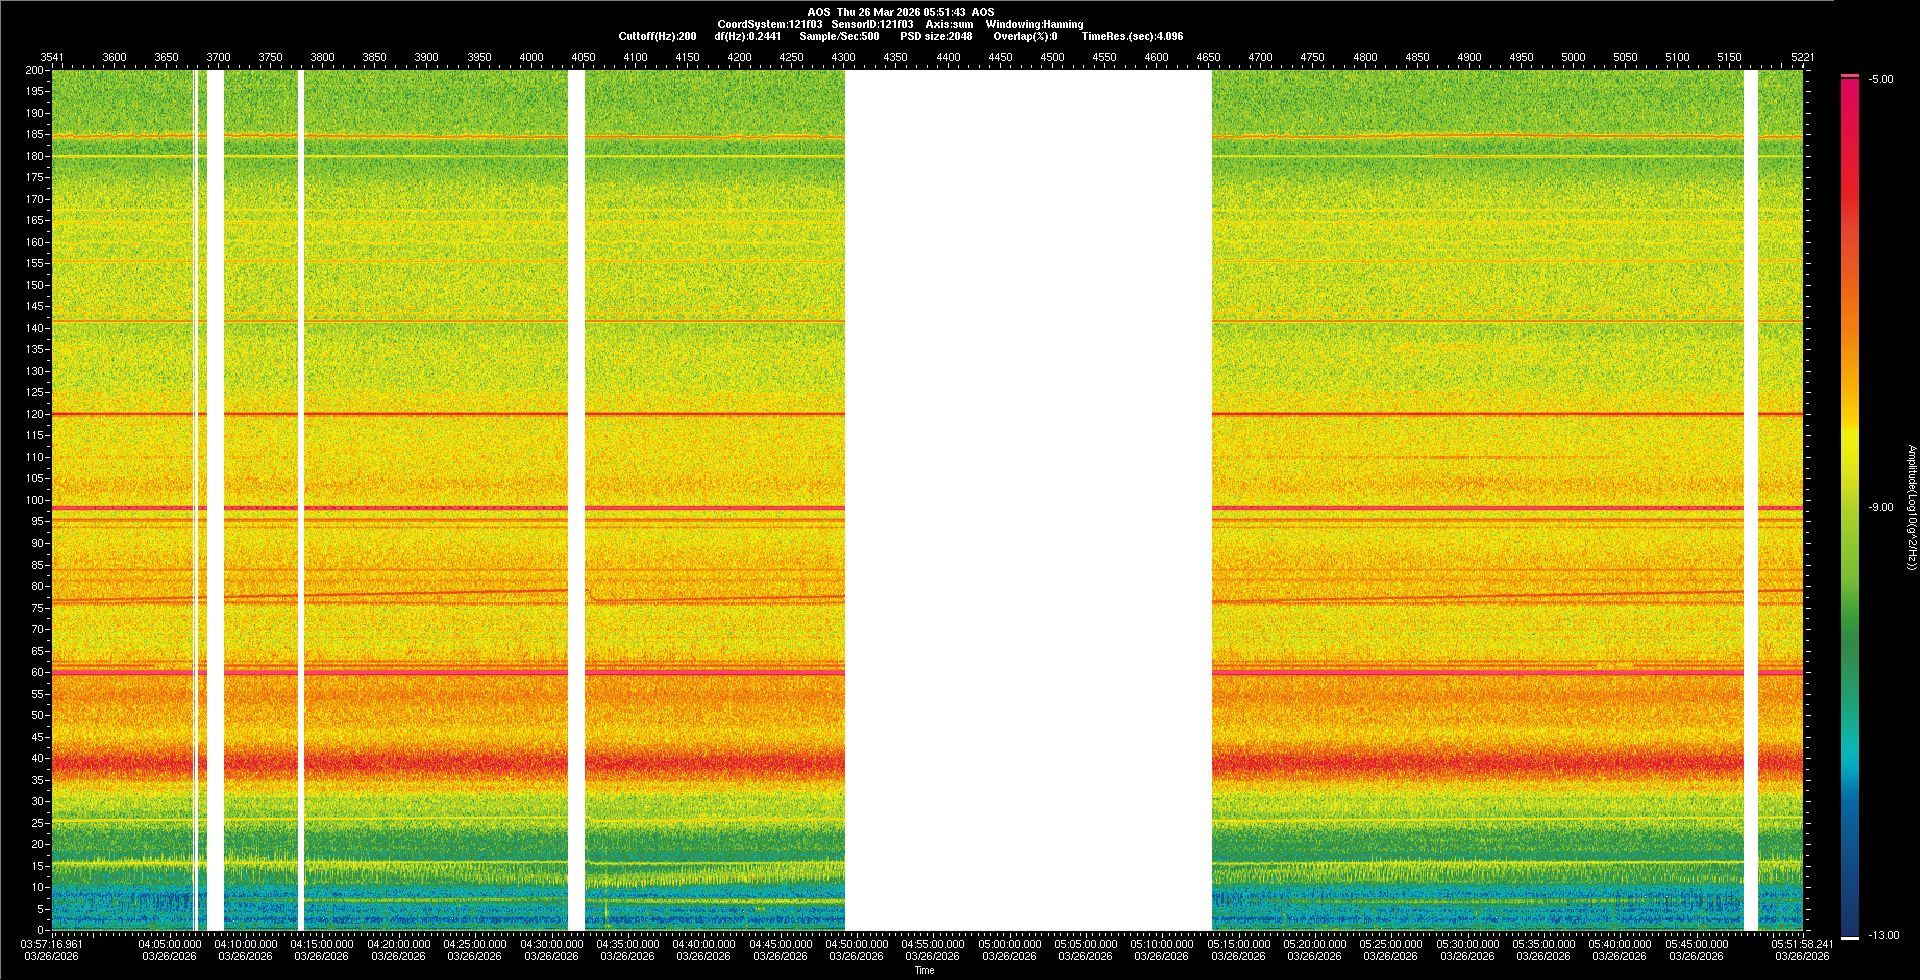Click the Time label below the x-axis
The width and height of the screenshot is (1920, 980).
click(x=924, y=970)
